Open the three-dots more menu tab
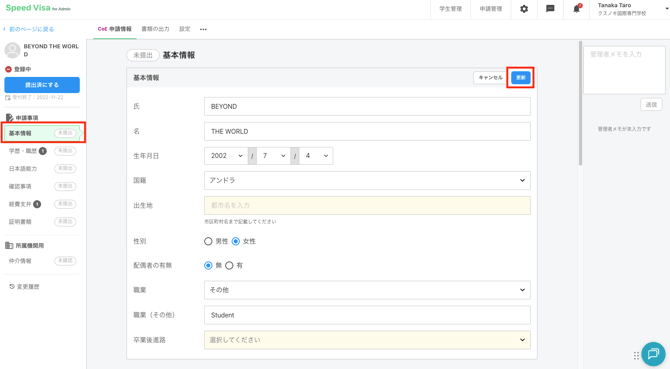Screen dimensions: 670x369 click(x=203, y=29)
